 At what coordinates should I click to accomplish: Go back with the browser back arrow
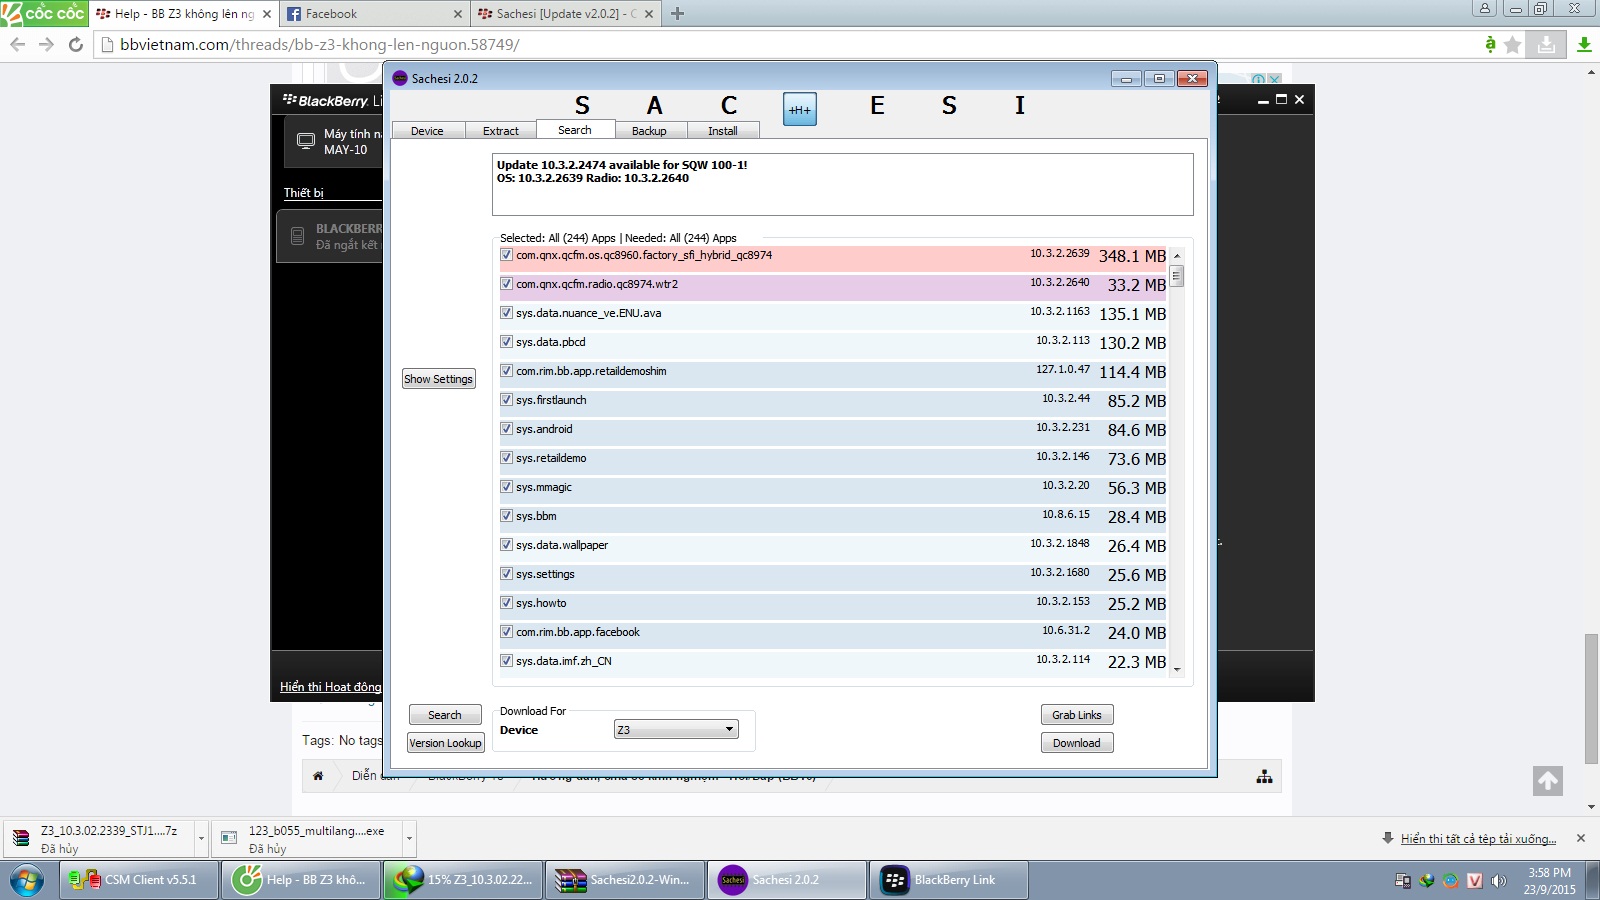tap(17, 44)
